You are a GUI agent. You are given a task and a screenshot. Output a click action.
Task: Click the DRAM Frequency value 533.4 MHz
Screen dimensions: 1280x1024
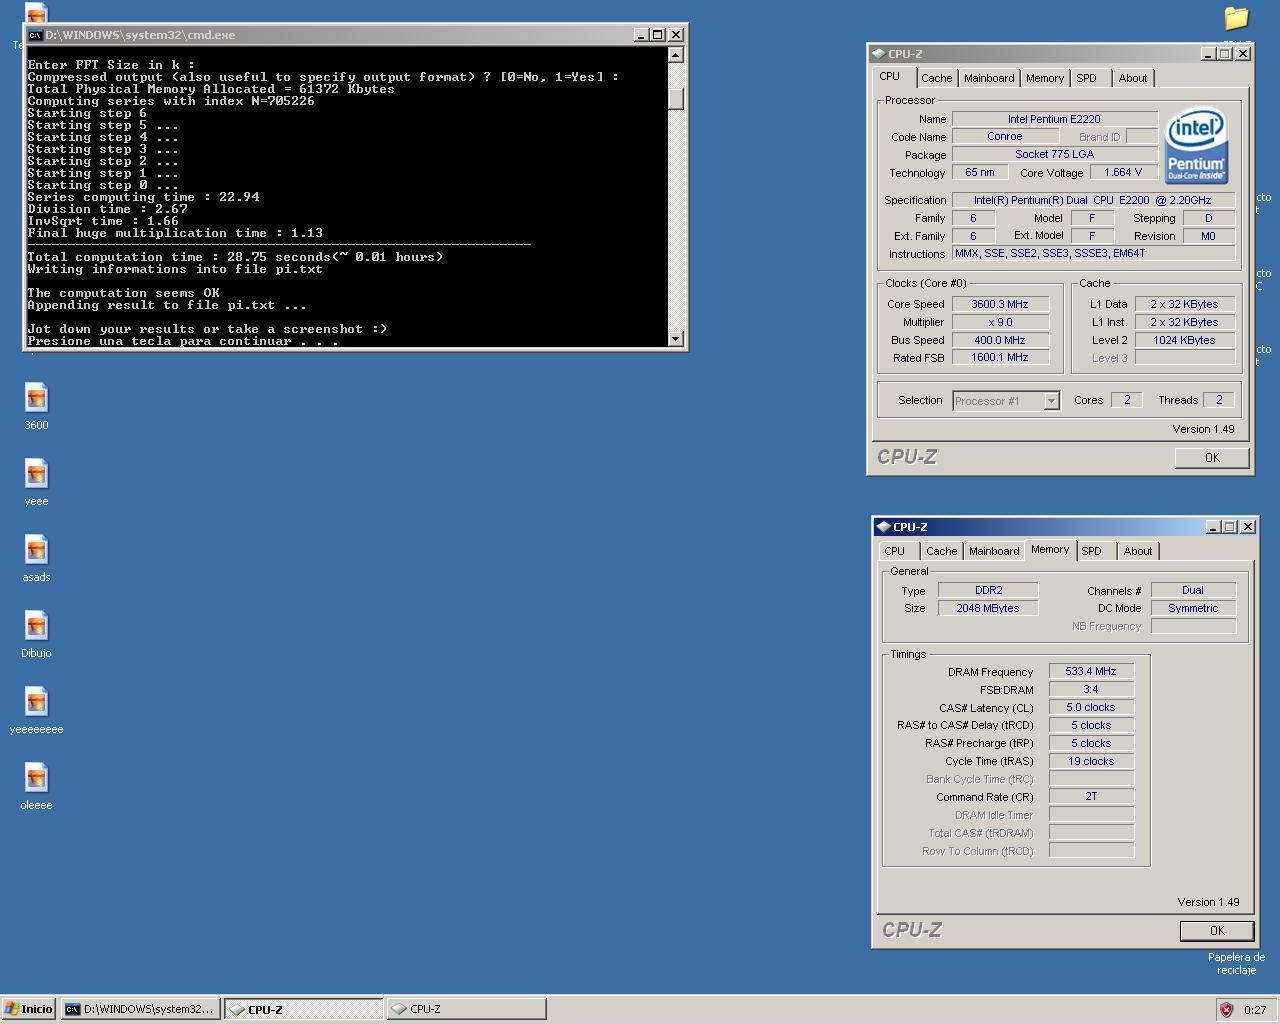1091,671
